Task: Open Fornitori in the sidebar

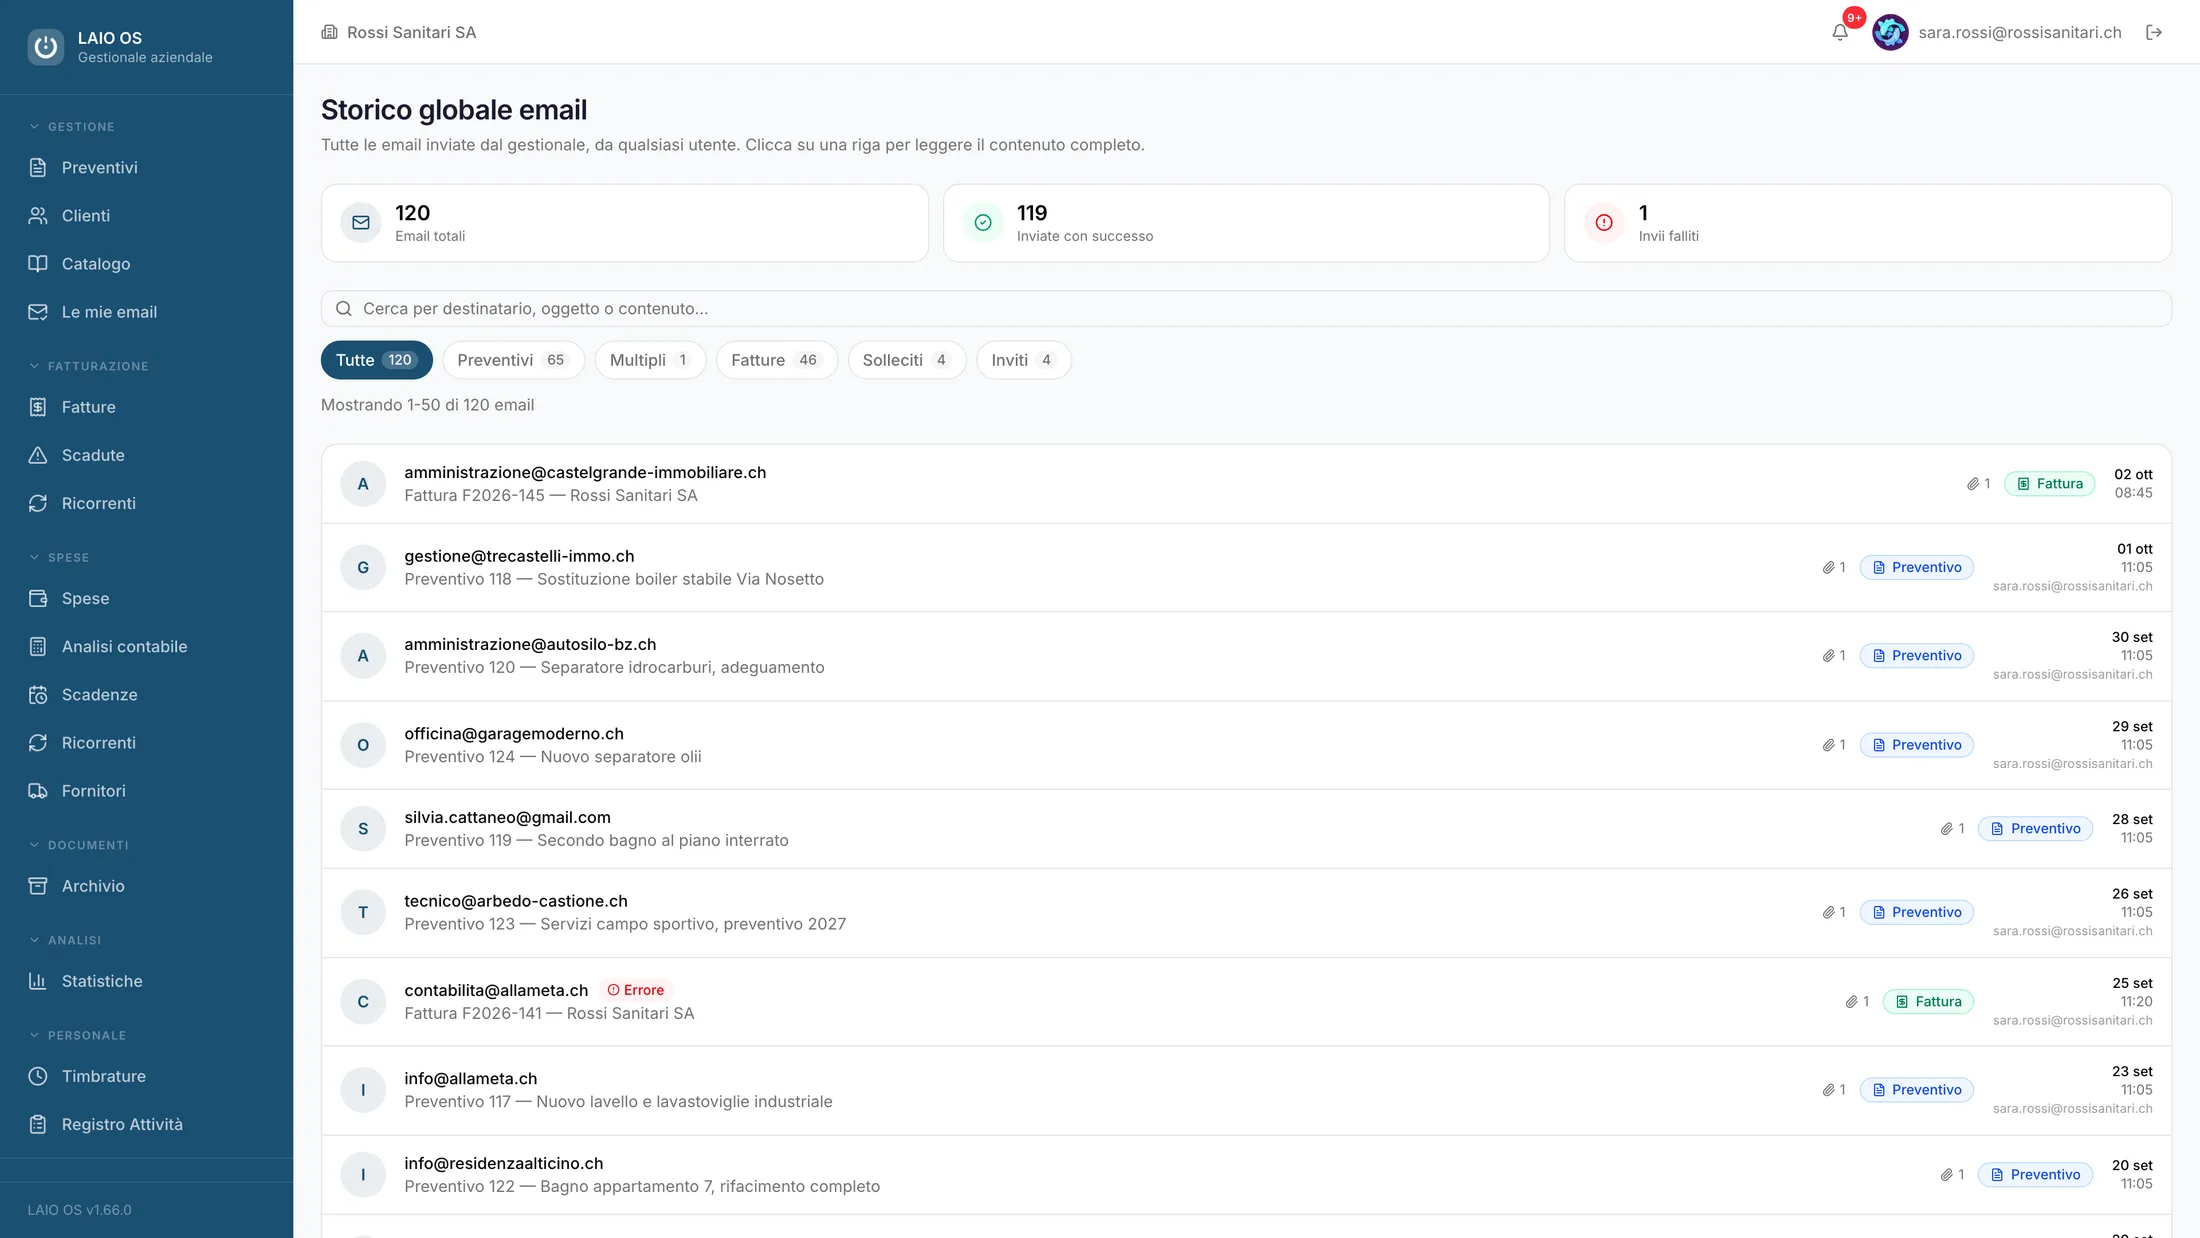Action: tap(146, 790)
